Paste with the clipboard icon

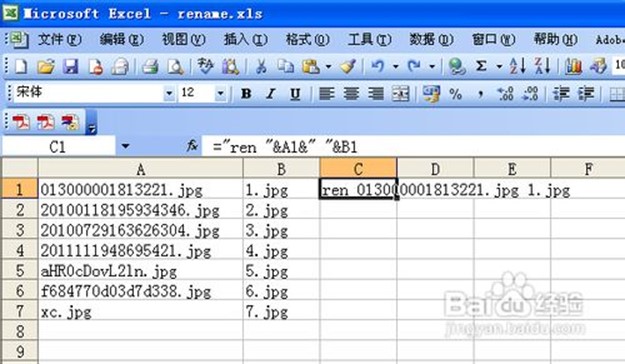tap(311, 66)
